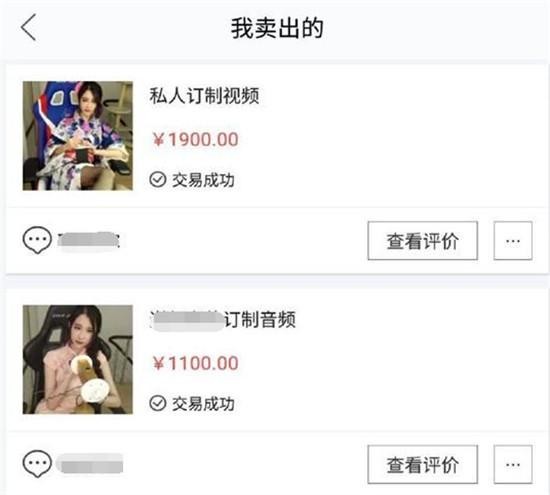Open blurred buyer name in second order
This screenshot has height=495, width=550.
tap(90, 464)
